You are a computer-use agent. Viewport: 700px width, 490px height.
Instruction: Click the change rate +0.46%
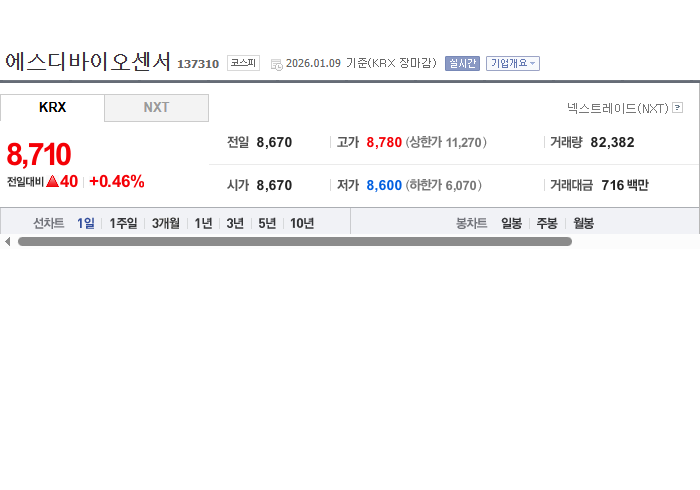click(117, 181)
